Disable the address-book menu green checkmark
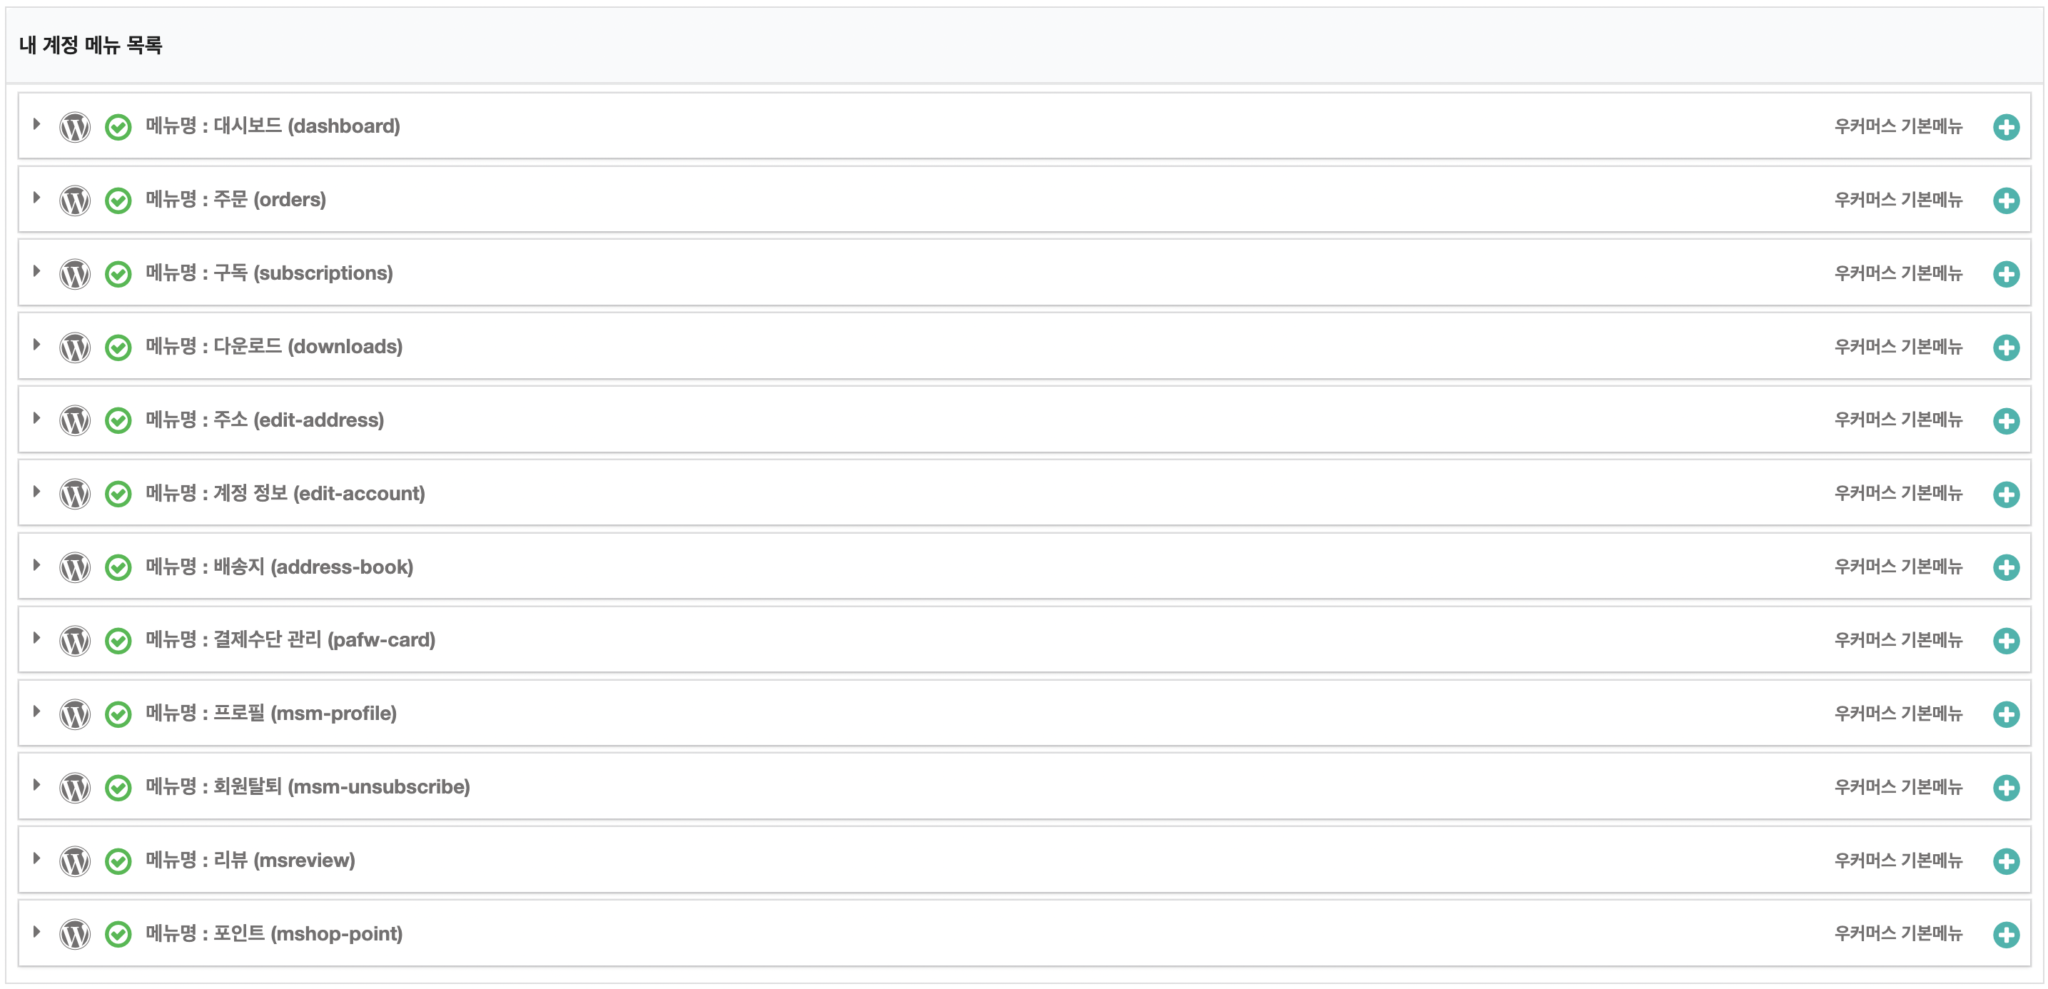Viewport: 2048px width, 989px height. [x=118, y=567]
